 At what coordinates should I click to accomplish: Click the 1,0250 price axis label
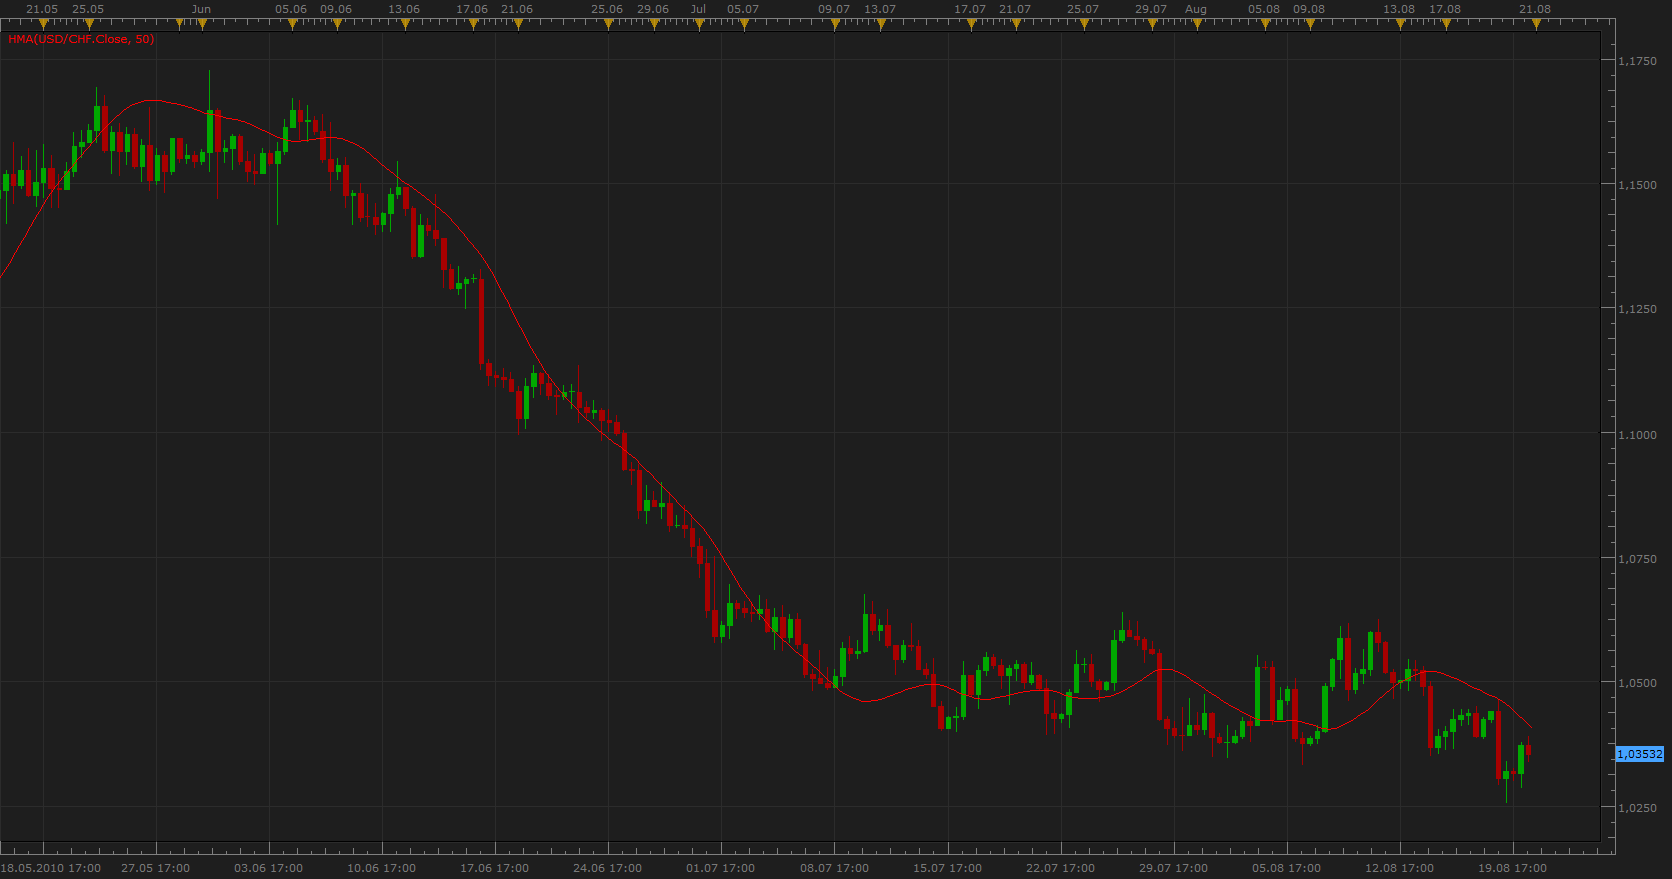tap(1637, 808)
